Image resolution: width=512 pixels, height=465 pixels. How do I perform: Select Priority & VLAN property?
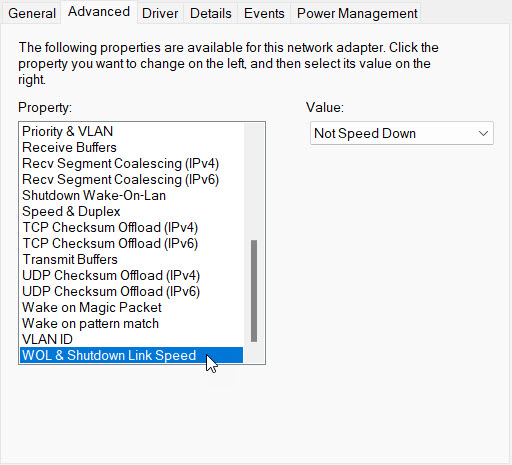132,131
